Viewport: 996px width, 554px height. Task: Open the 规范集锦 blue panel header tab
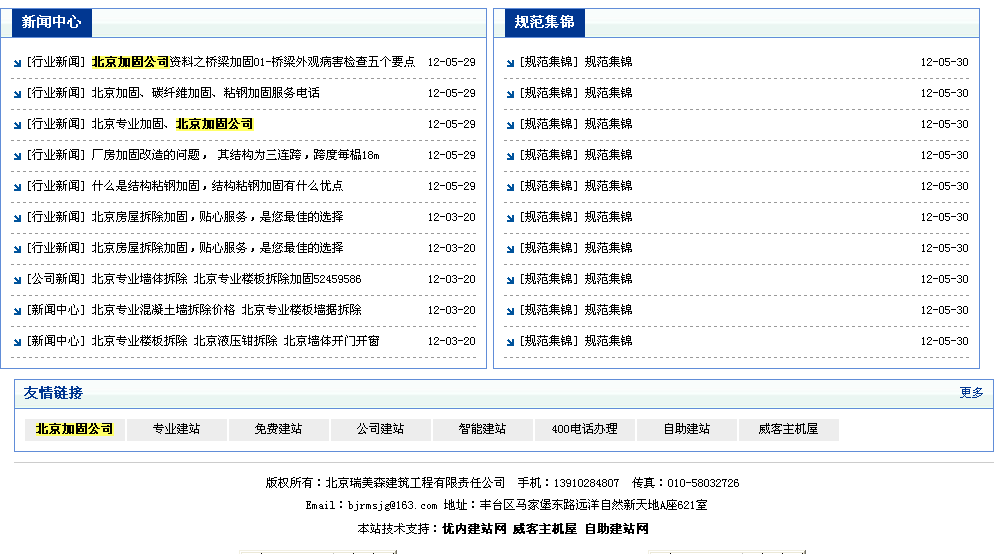544,22
